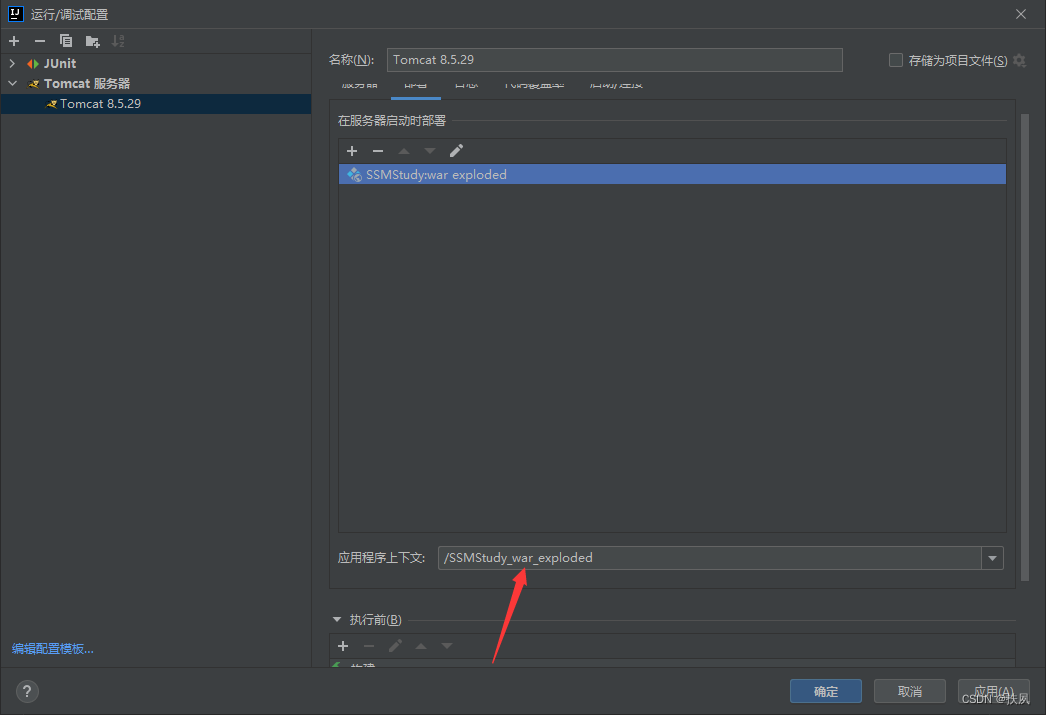Edit the before-launch task
The image size is (1046, 715).
(395, 646)
